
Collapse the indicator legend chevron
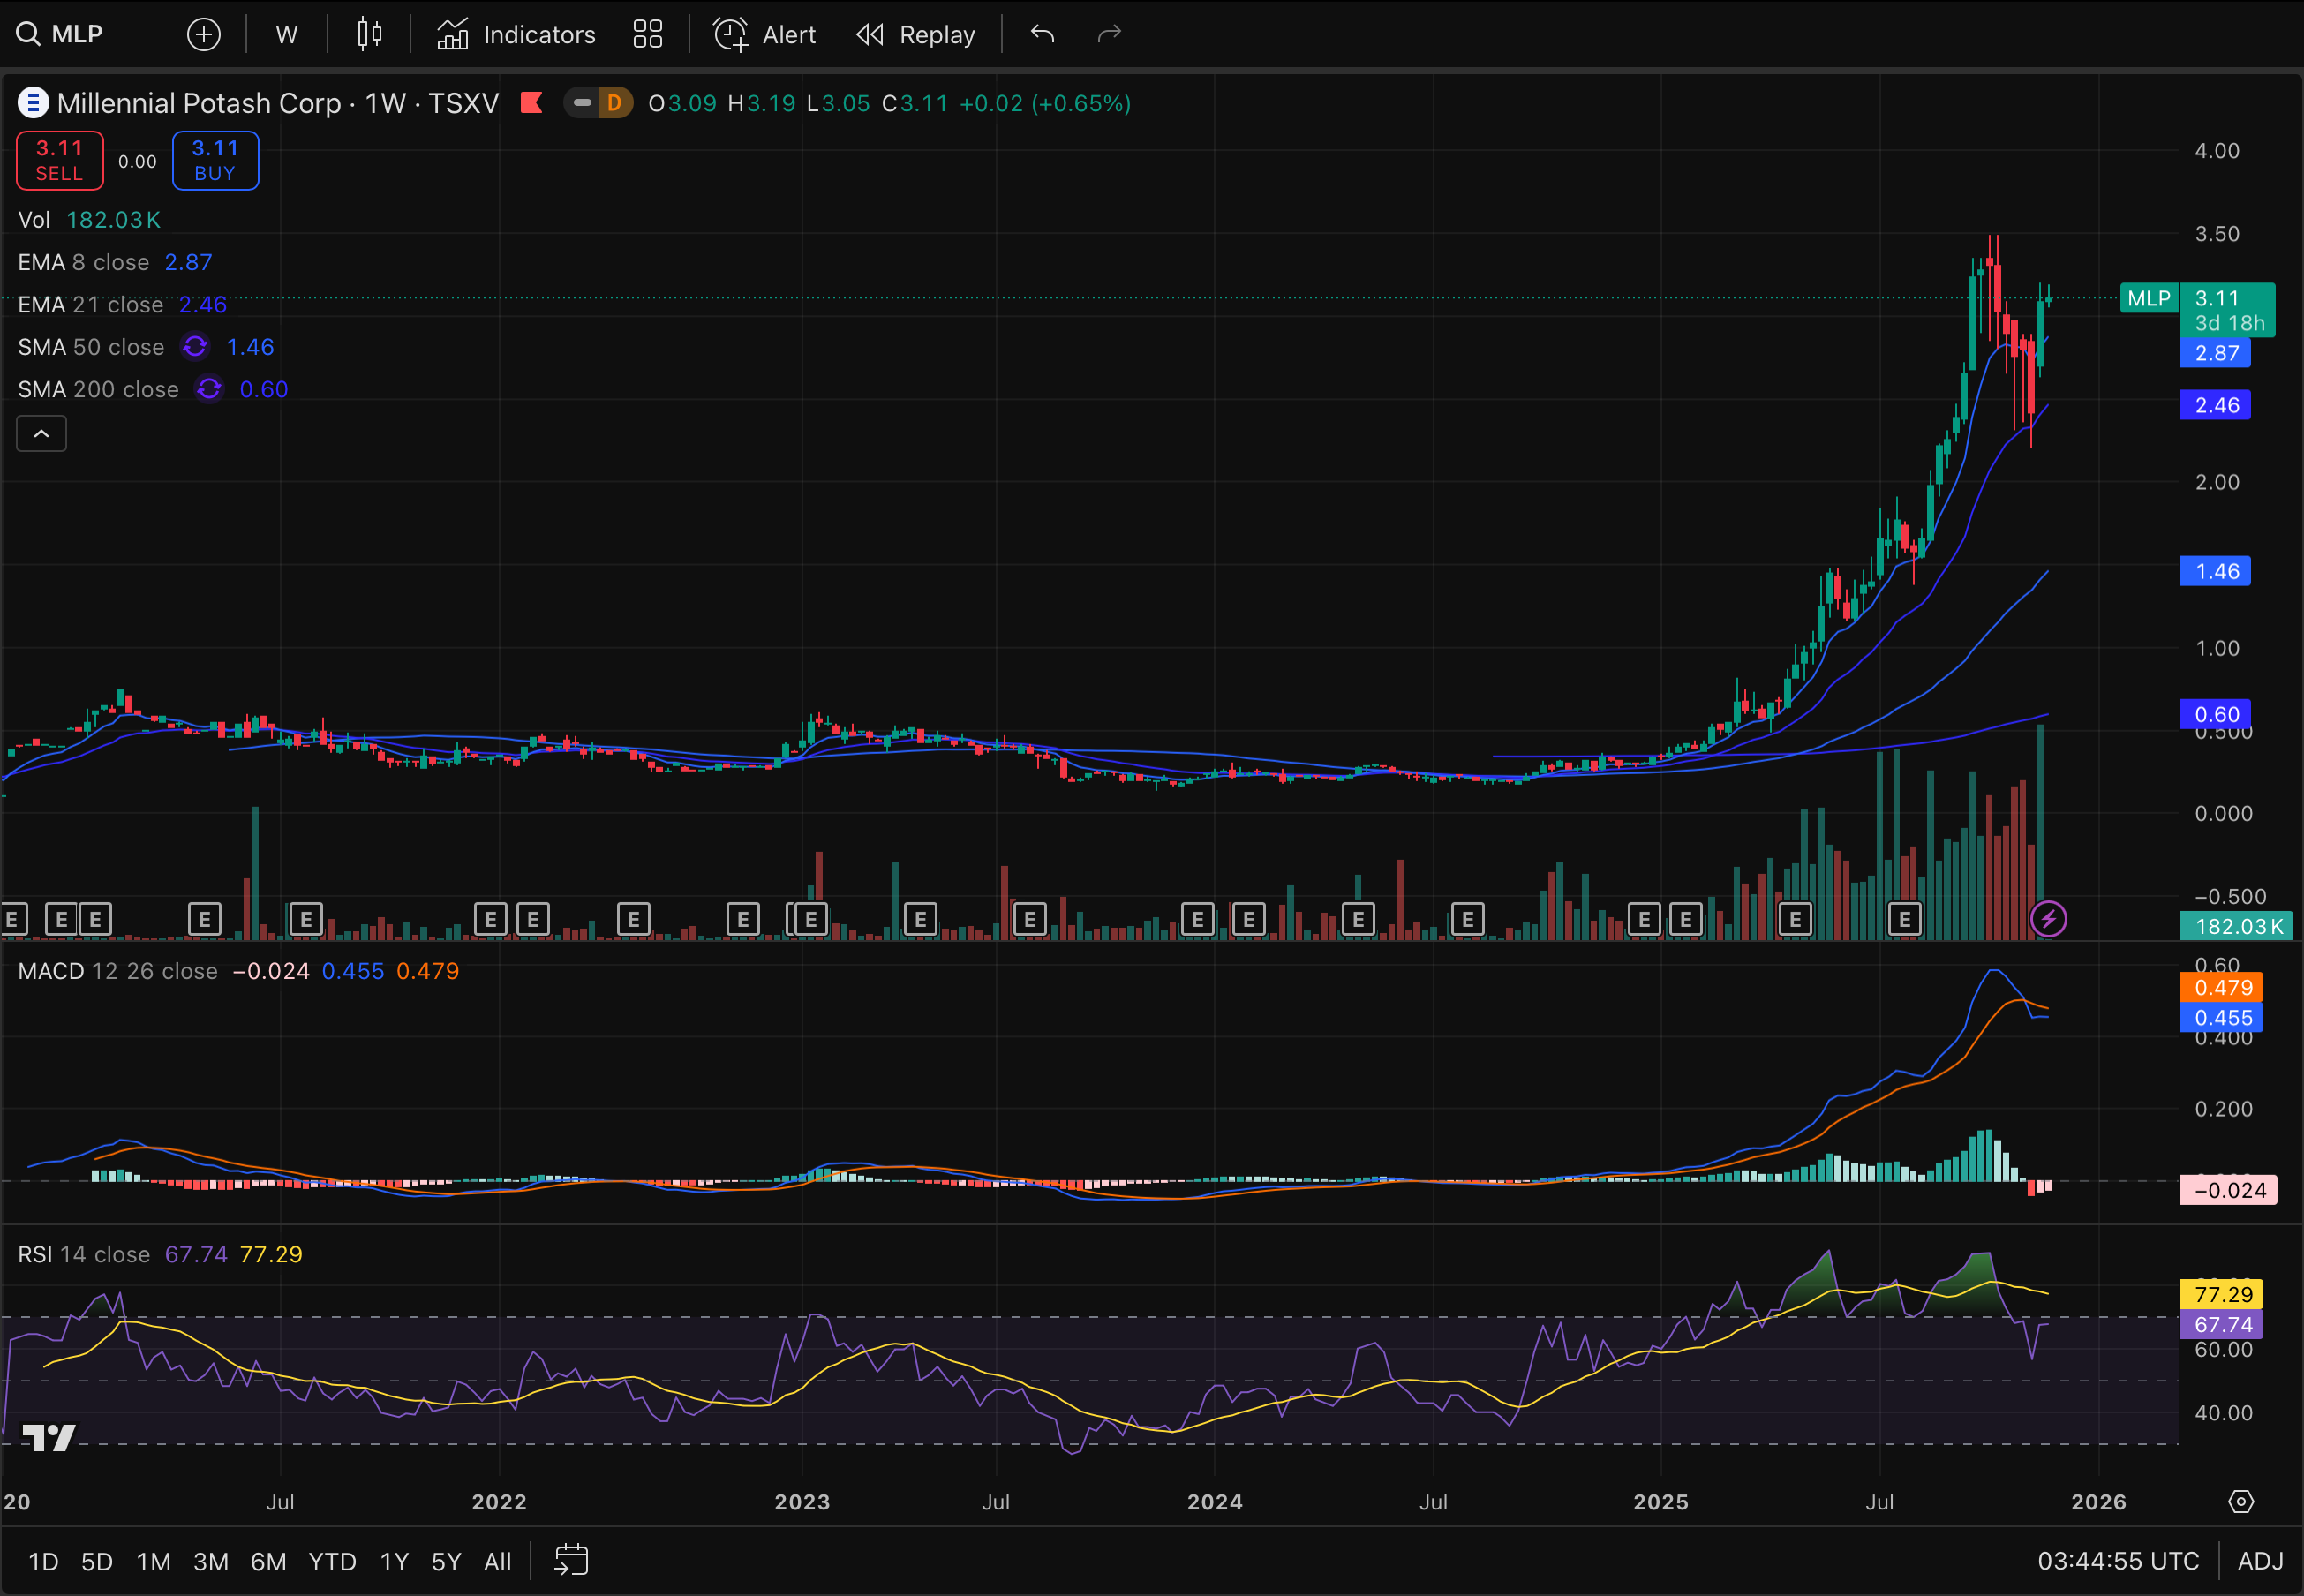tap(41, 434)
